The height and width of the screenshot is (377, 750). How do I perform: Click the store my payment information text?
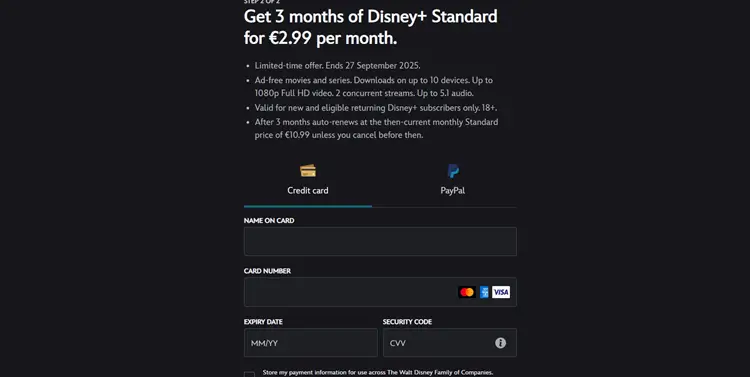pyautogui.click(x=378, y=372)
